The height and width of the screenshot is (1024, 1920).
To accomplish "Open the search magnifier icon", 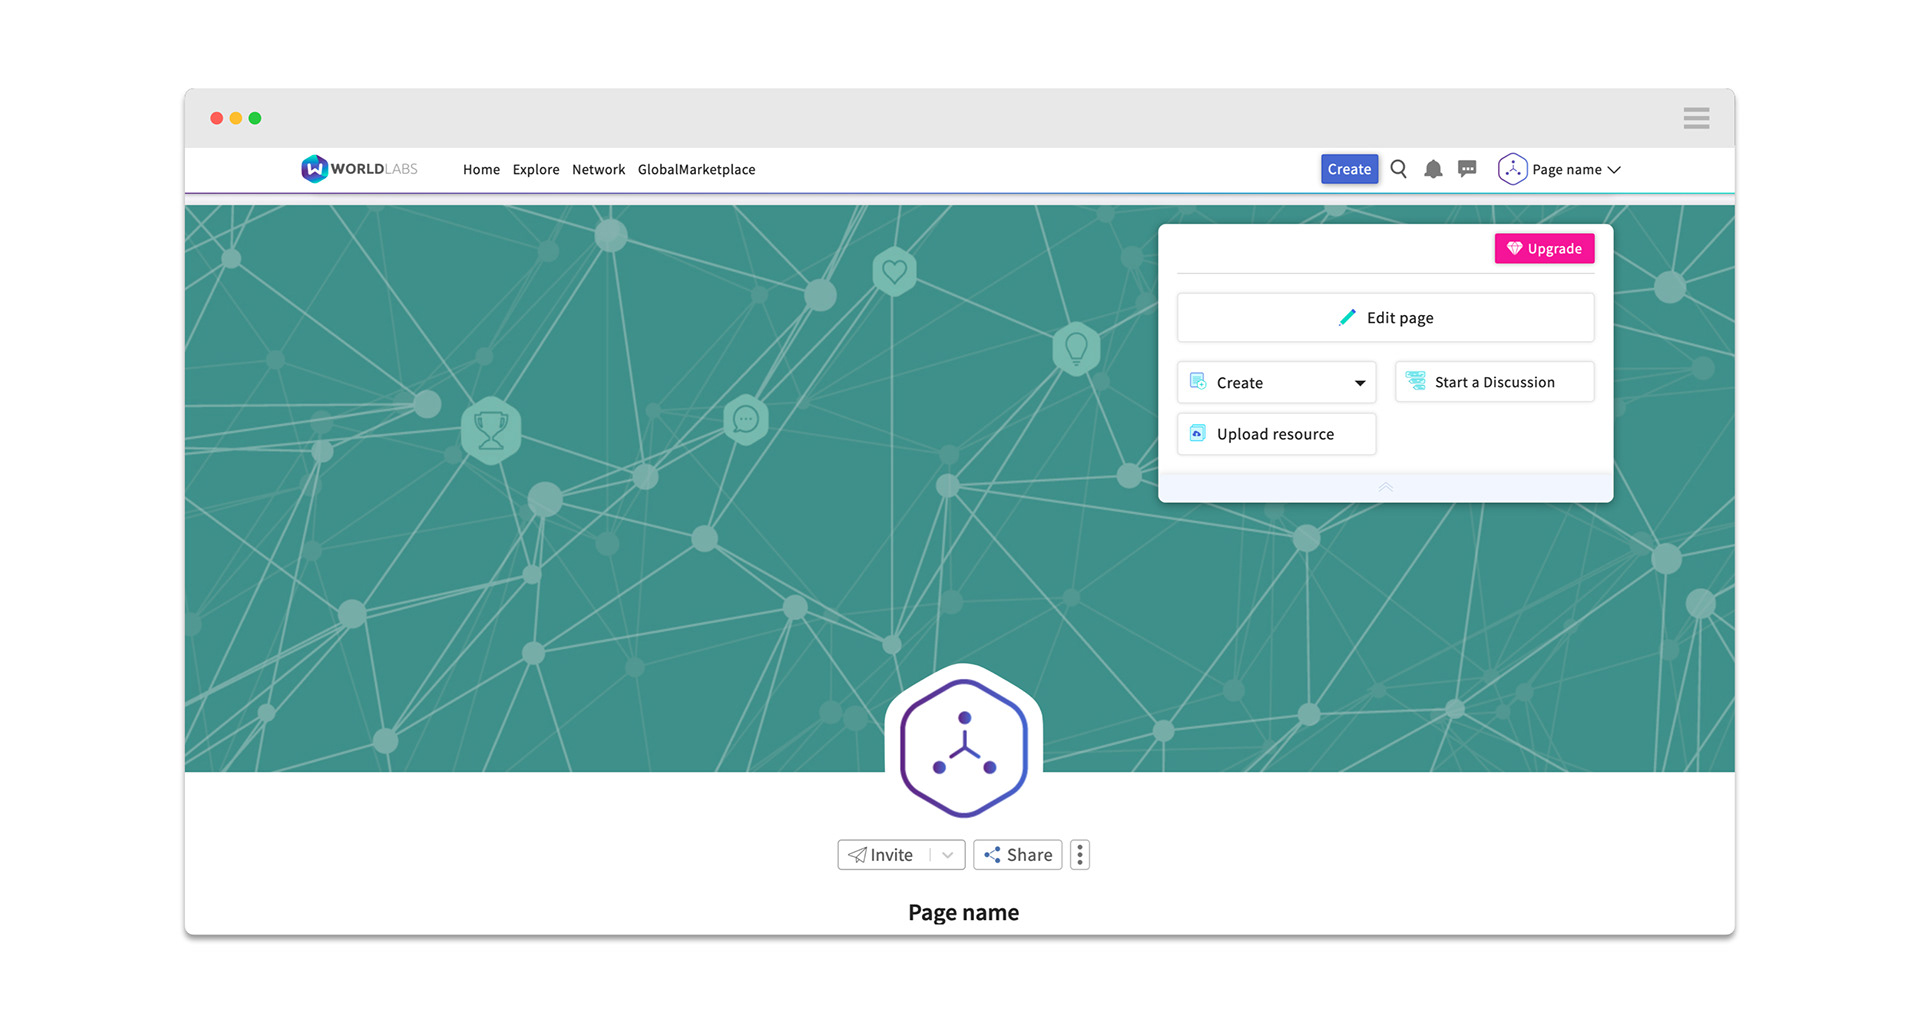I will coord(1399,169).
